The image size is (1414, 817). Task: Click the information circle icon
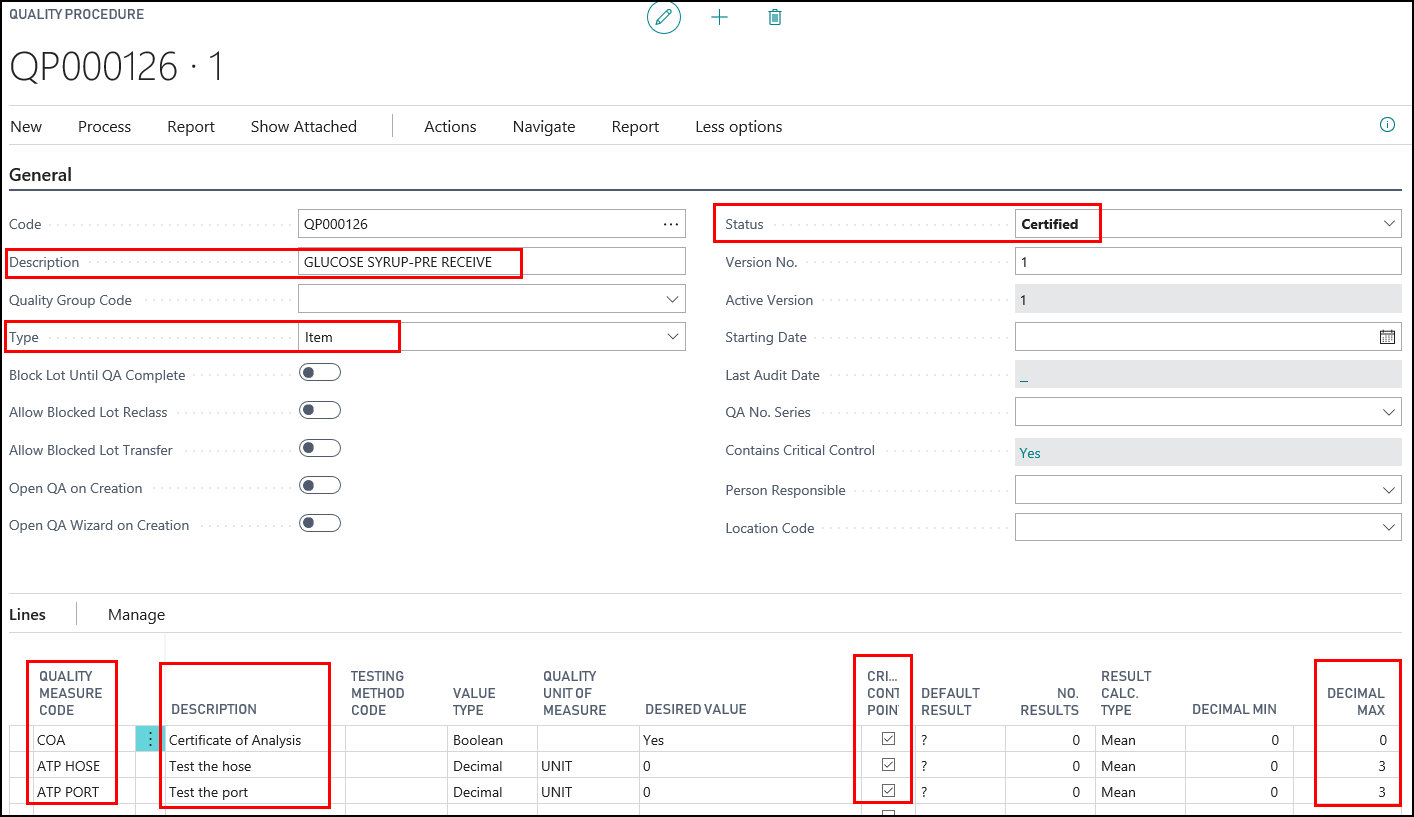click(x=1387, y=125)
